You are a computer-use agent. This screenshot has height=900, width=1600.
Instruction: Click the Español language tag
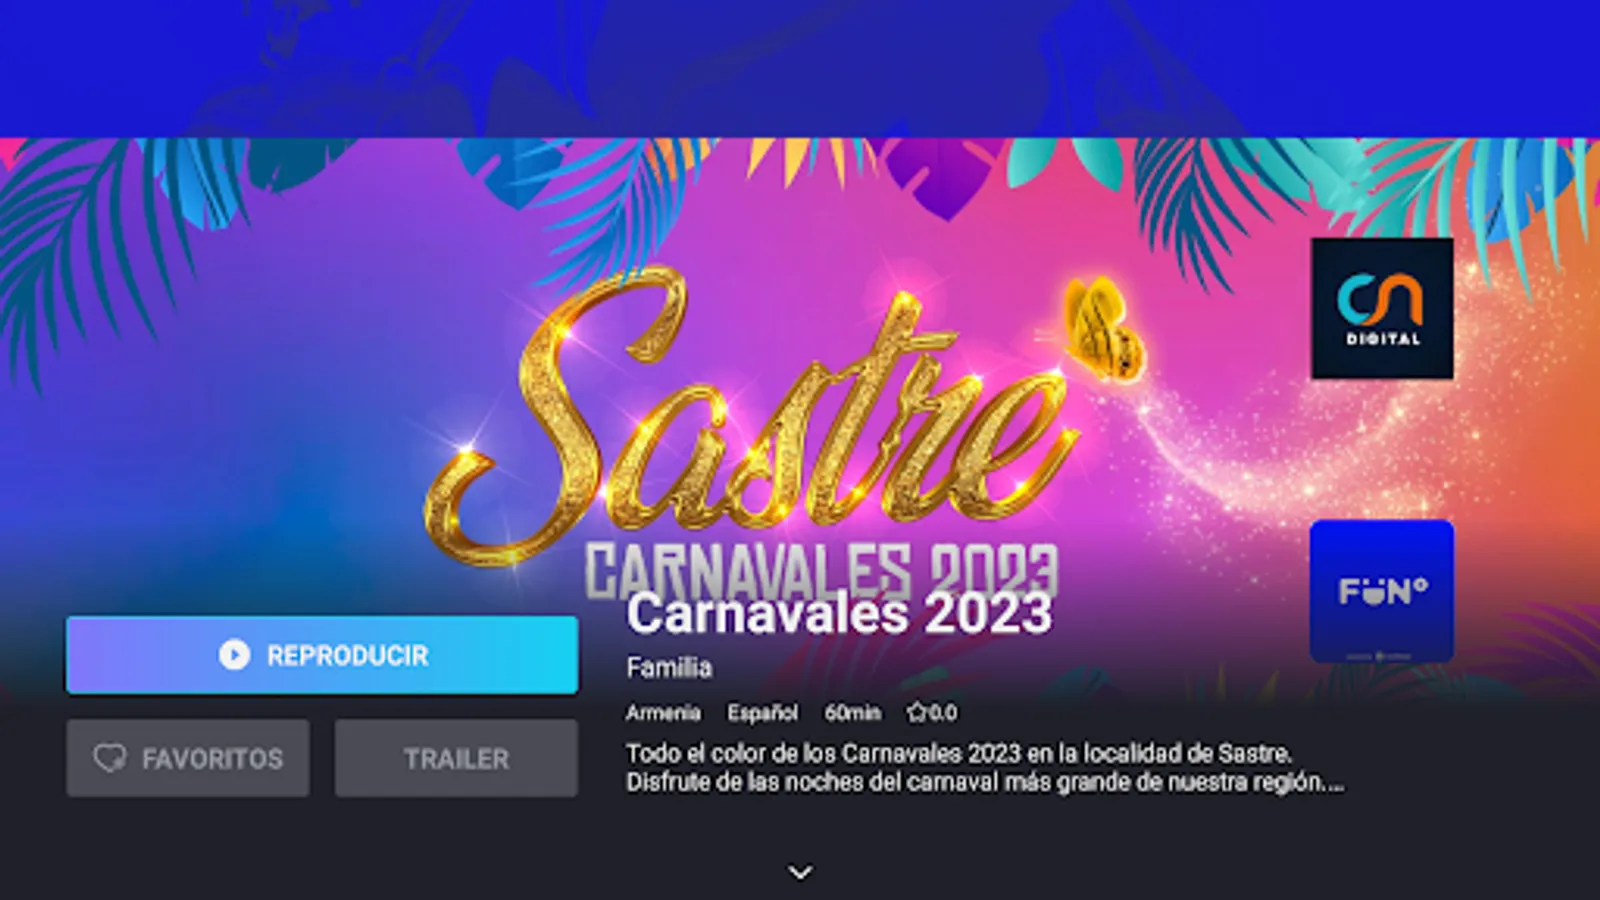(x=762, y=713)
